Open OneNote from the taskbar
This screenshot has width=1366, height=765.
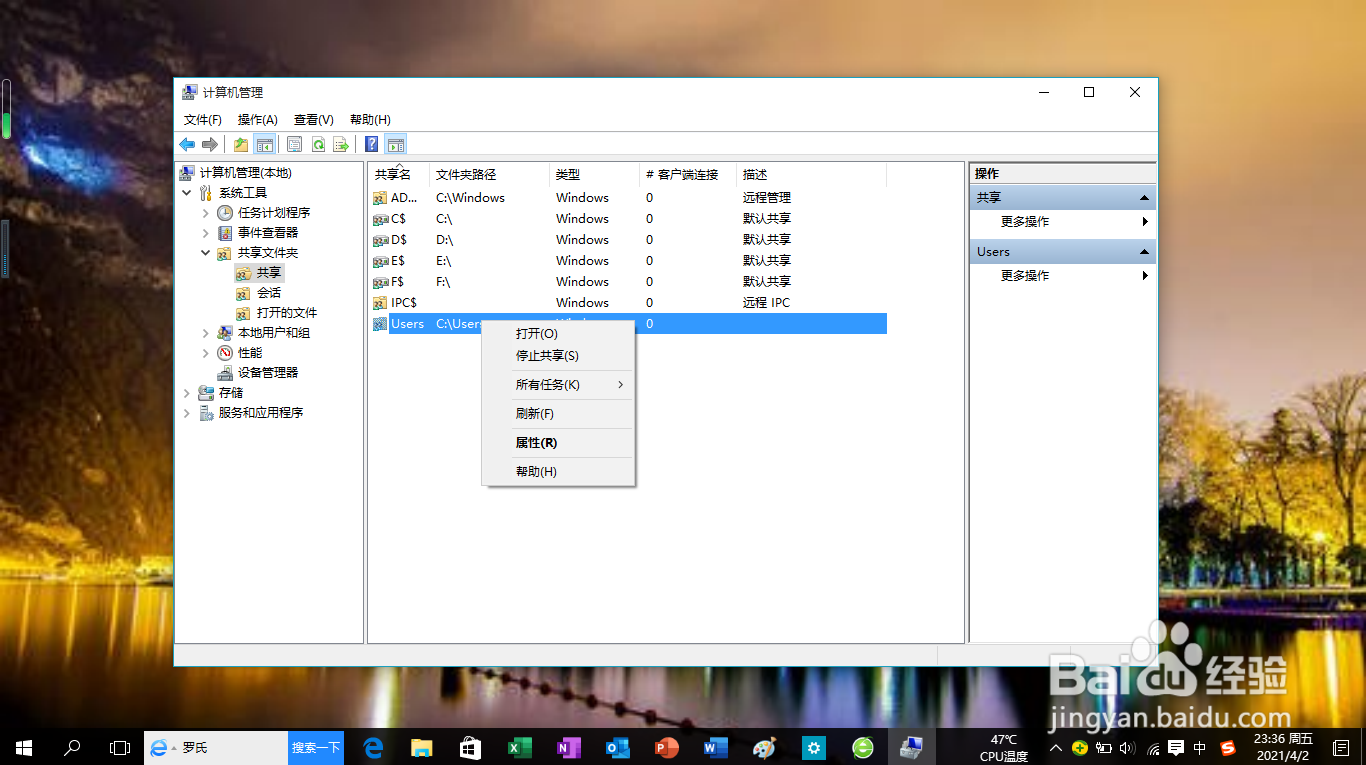pos(568,747)
